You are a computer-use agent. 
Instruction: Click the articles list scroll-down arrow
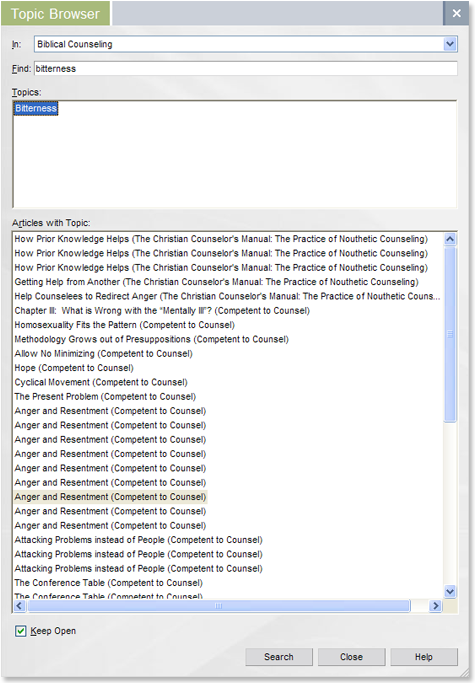click(450, 591)
